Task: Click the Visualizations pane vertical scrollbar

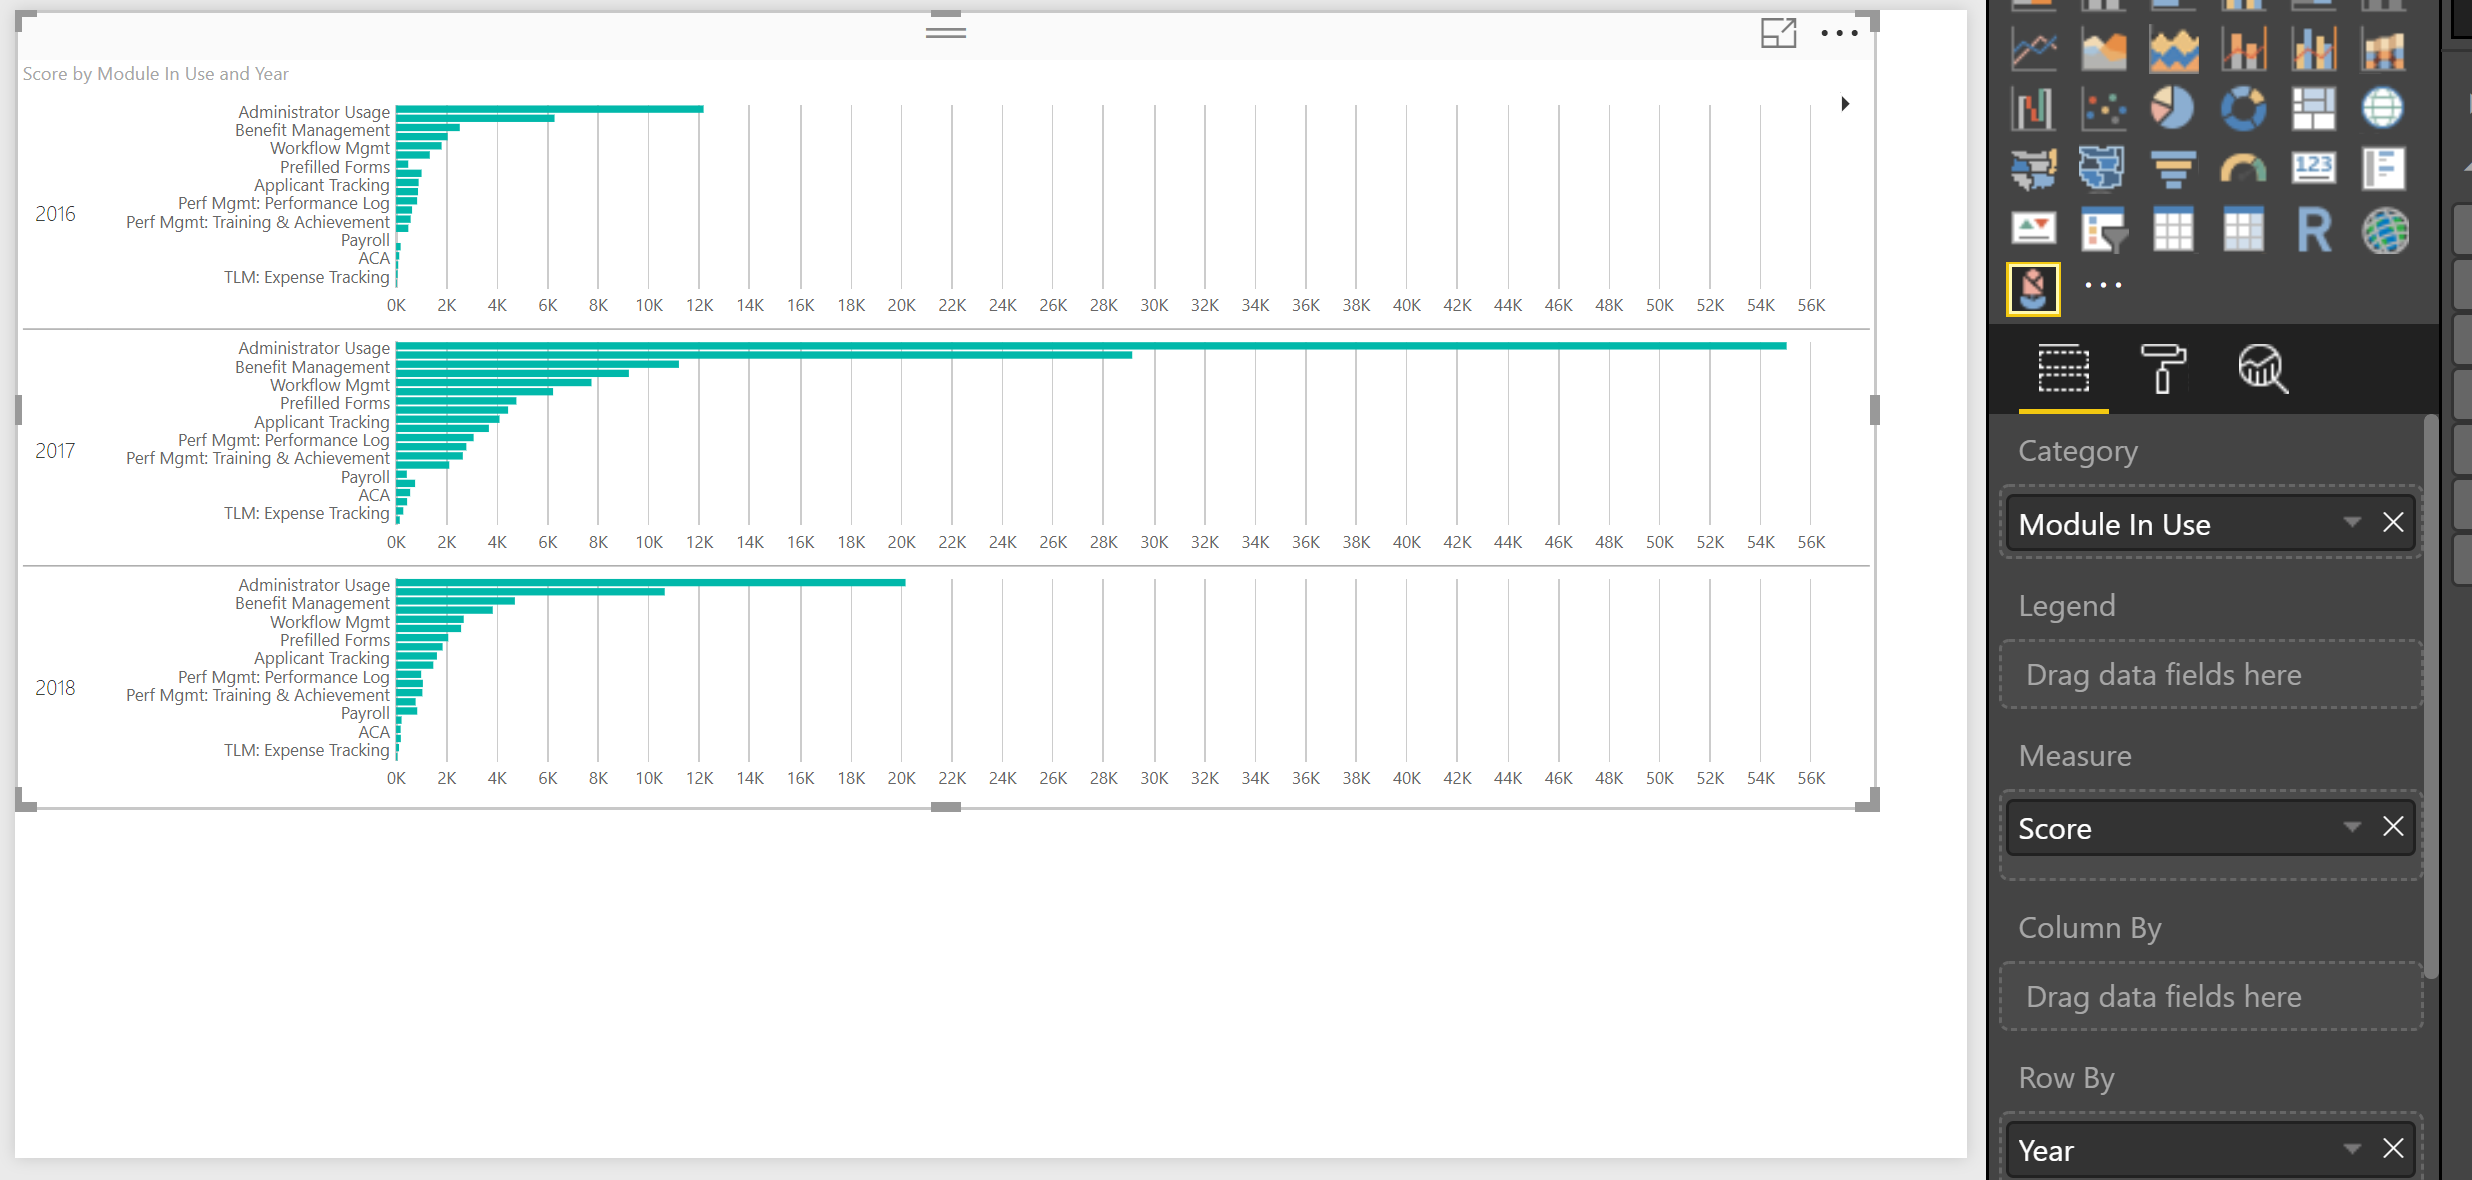Action: [2431, 695]
